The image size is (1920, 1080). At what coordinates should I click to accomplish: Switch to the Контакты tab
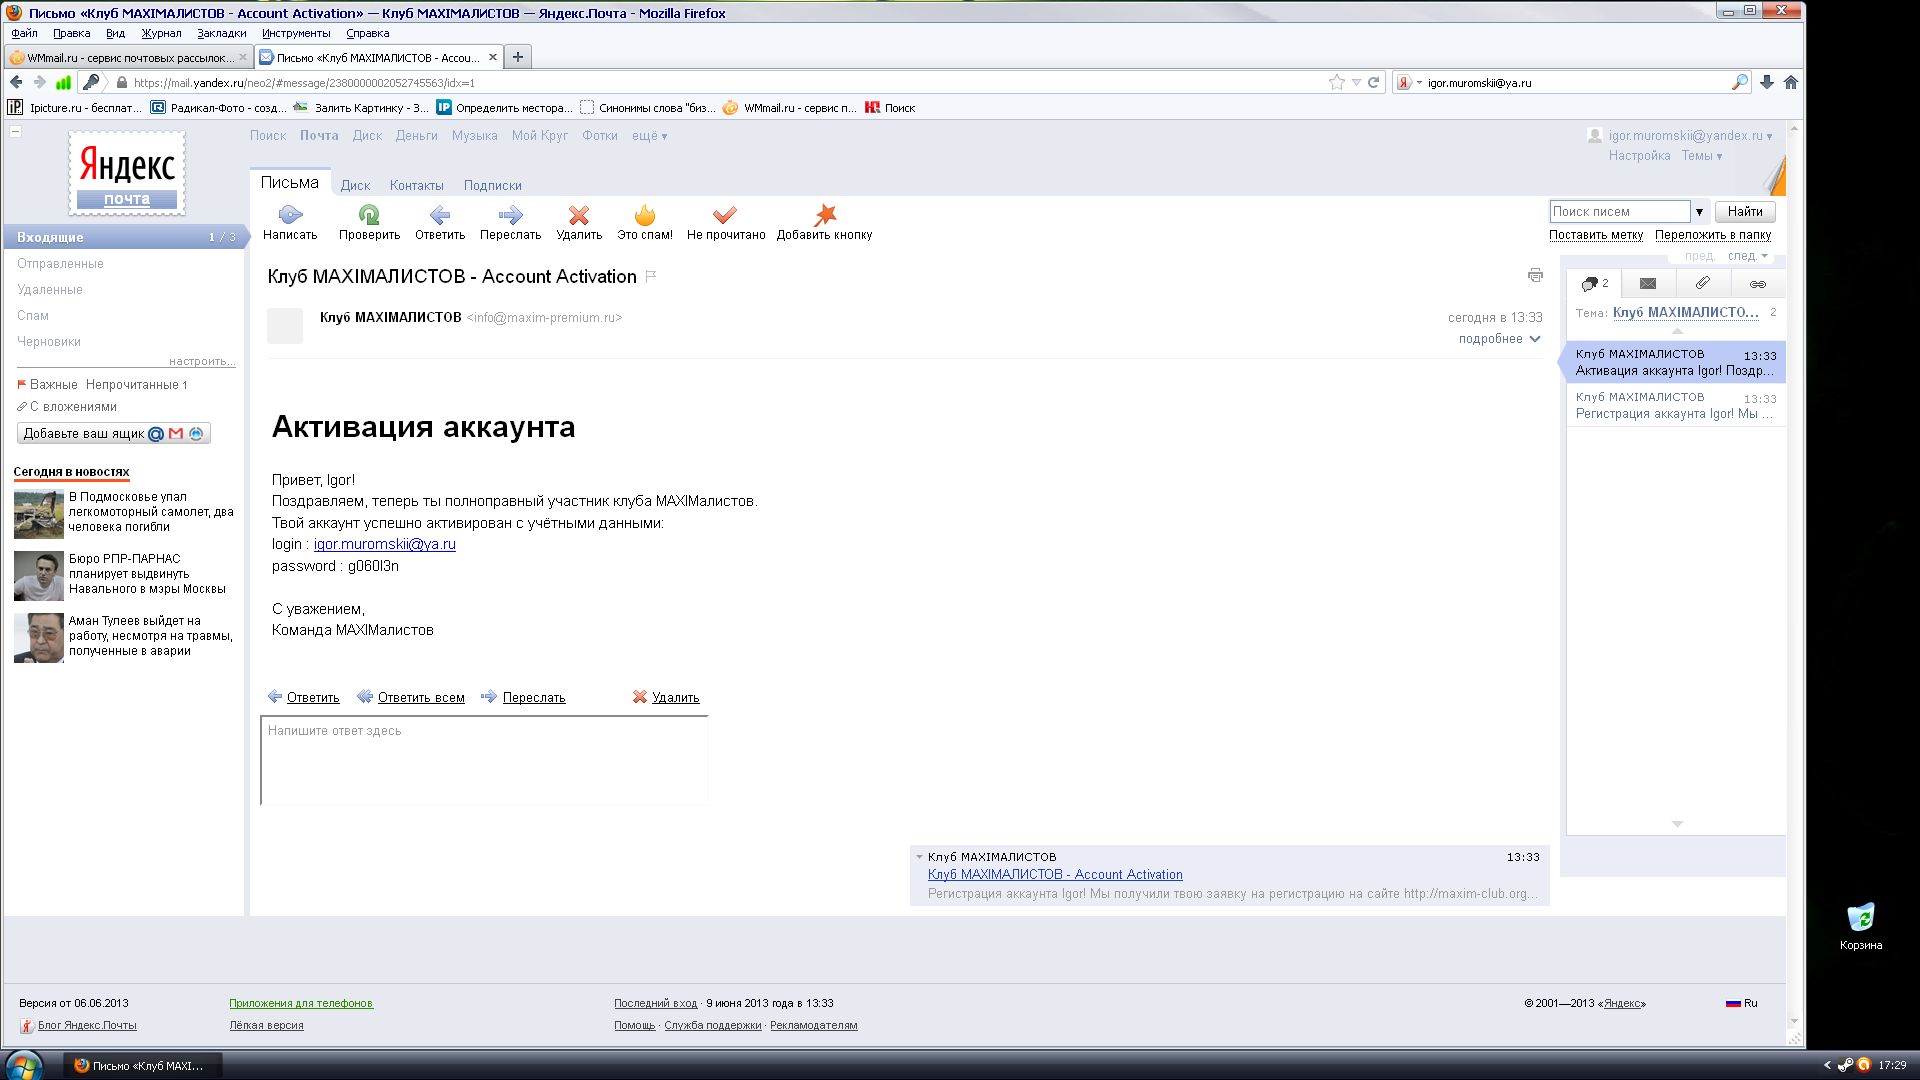(416, 186)
